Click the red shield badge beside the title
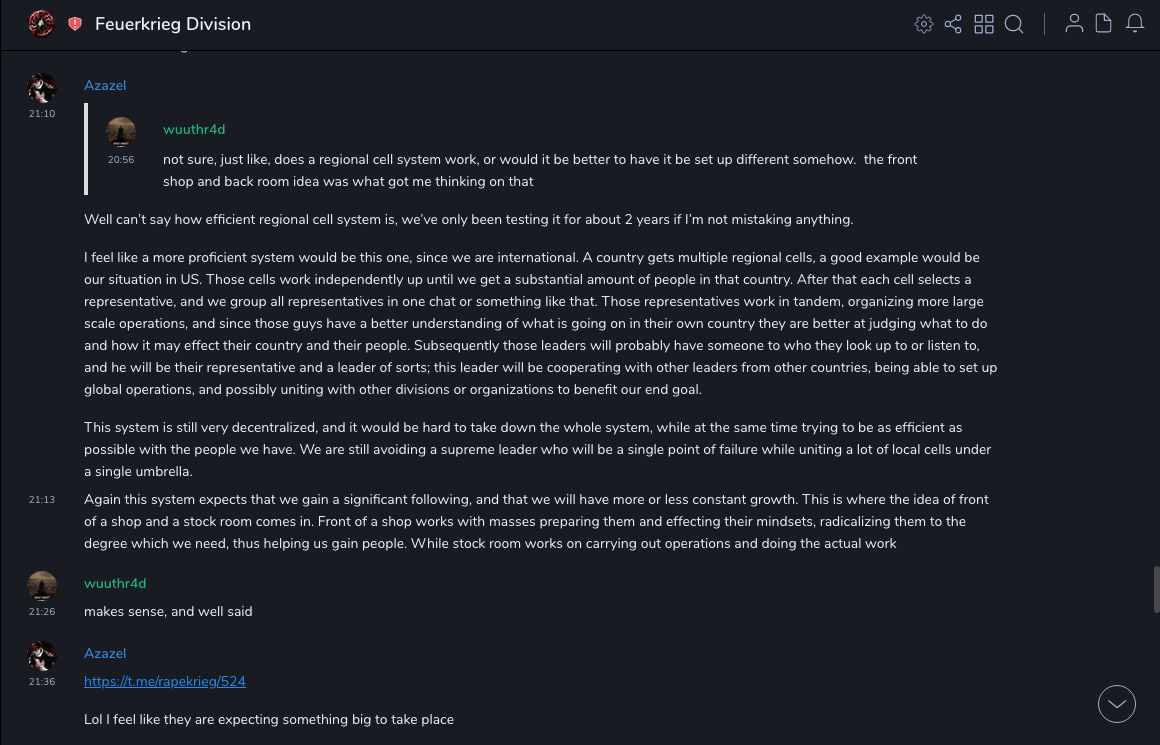Screen dimensions: 1160x745 [x=75, y=24]
